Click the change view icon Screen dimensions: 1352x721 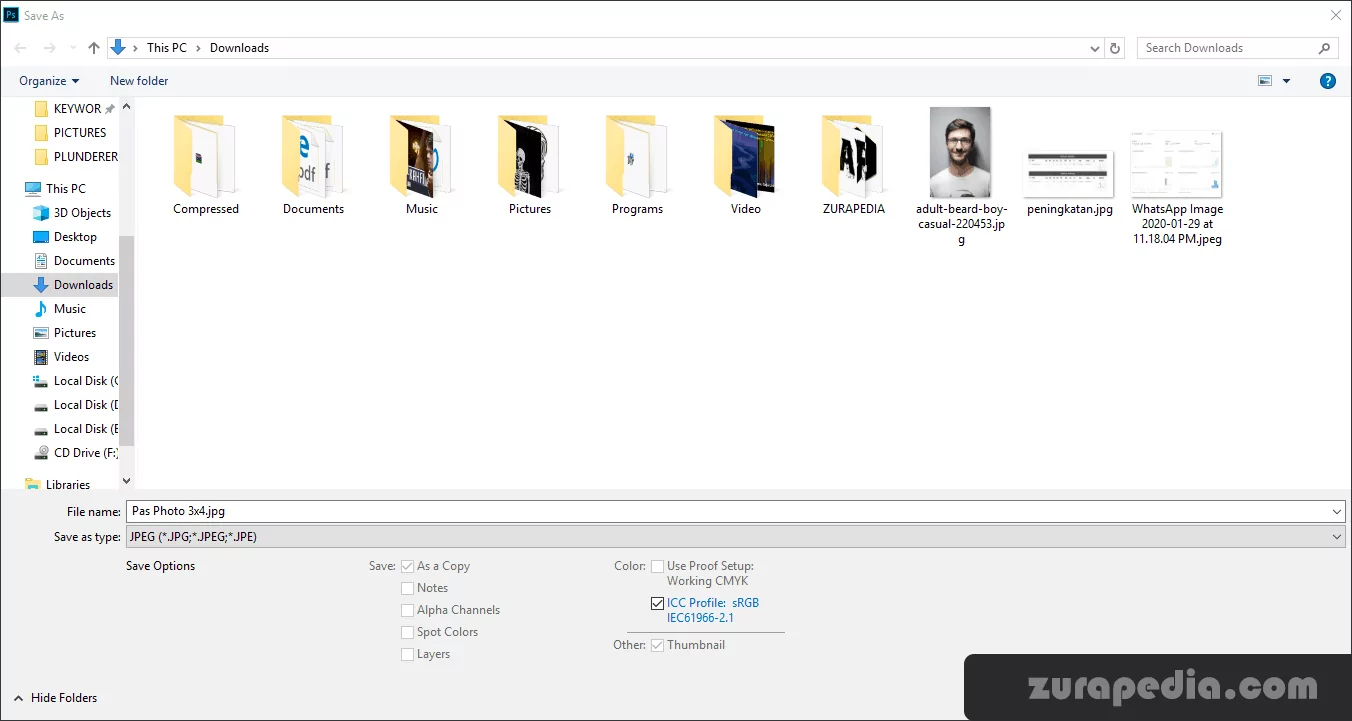(x=1265, y=81)
